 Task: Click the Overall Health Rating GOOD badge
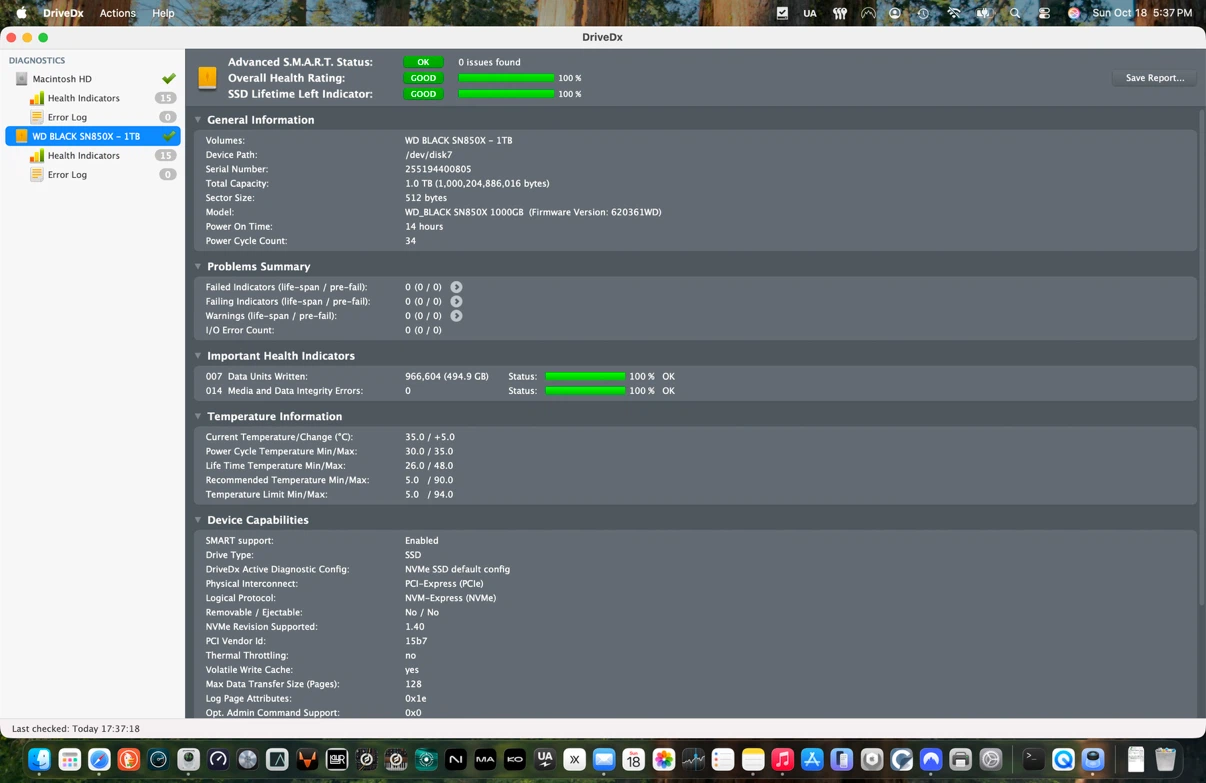click(x=423, y=78)
